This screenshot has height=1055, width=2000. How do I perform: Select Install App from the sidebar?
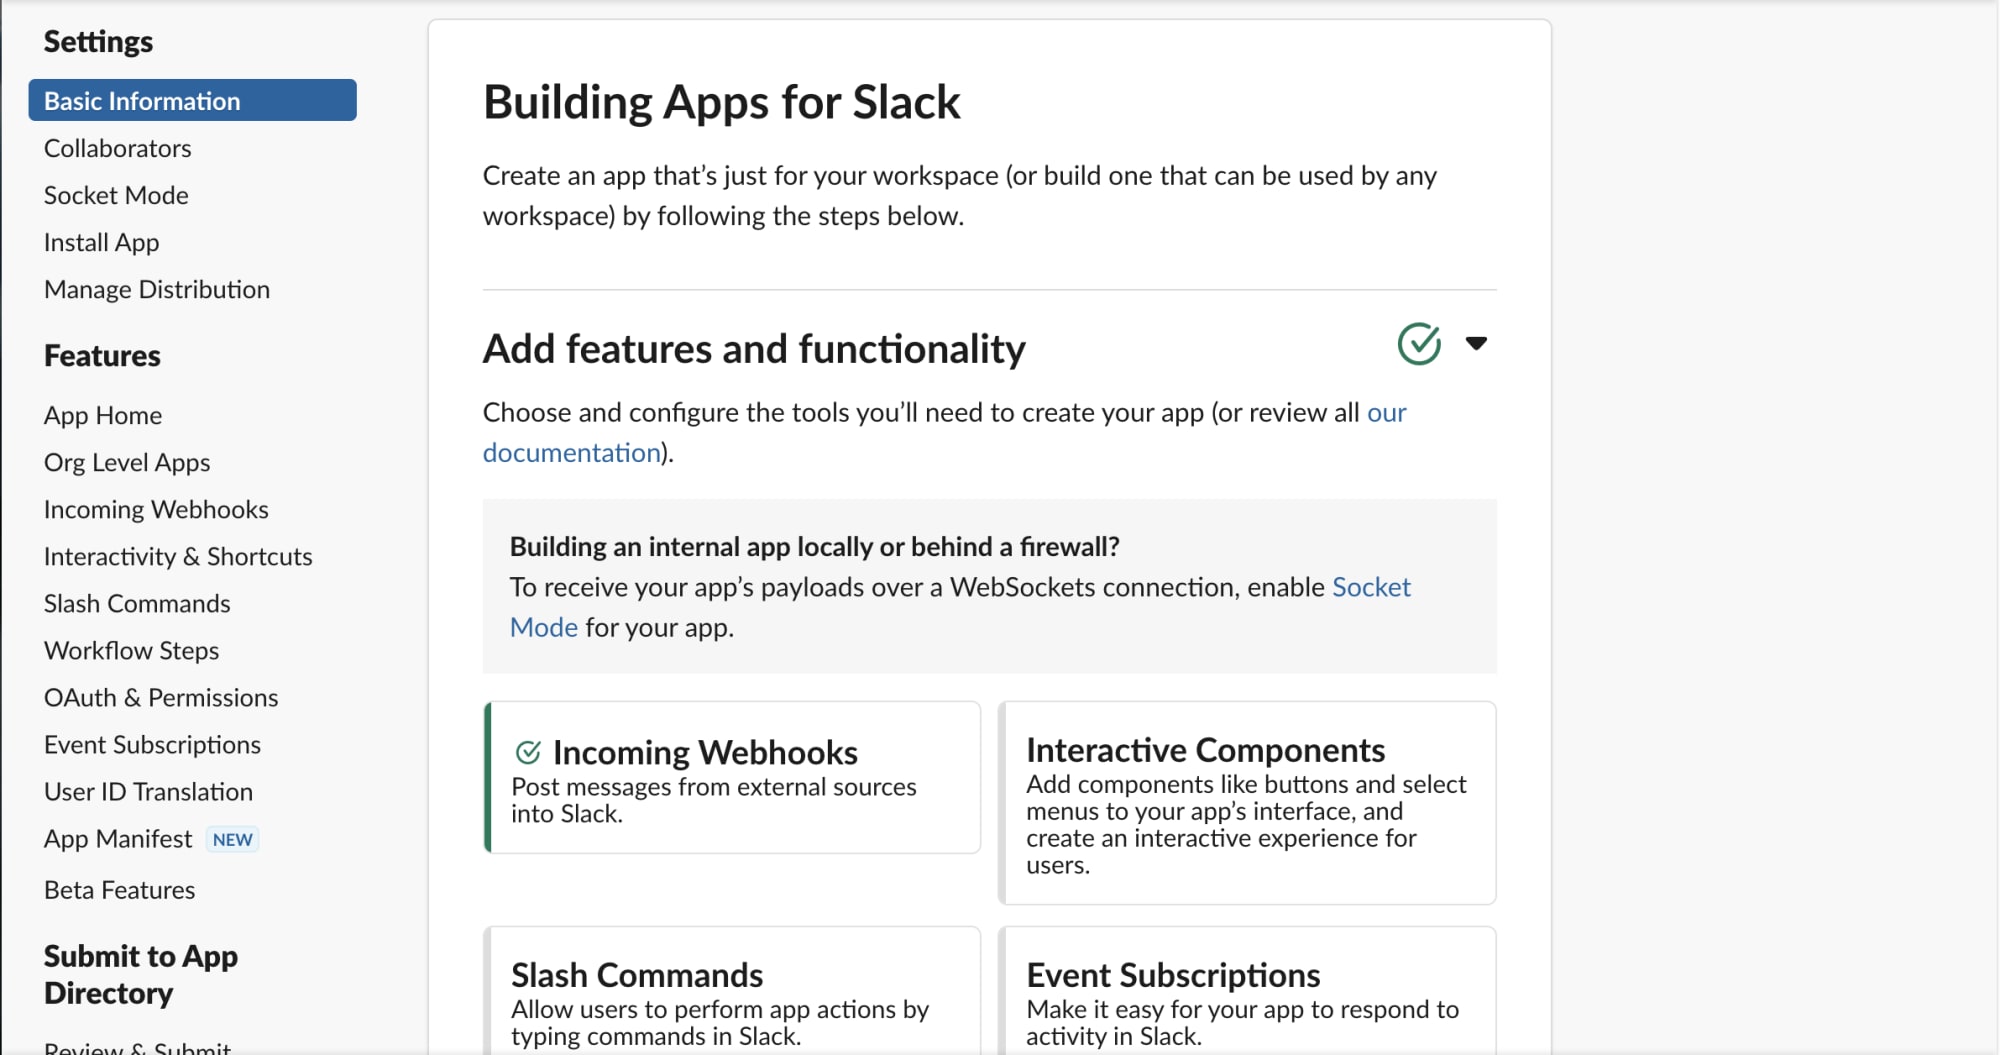tap(101, 242)
